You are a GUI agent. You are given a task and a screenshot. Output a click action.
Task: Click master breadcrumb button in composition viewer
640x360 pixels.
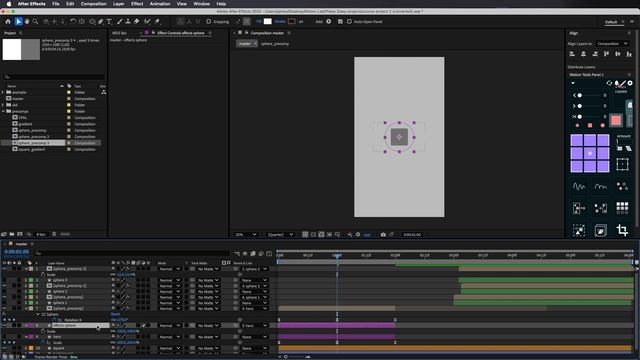point(247,44)
